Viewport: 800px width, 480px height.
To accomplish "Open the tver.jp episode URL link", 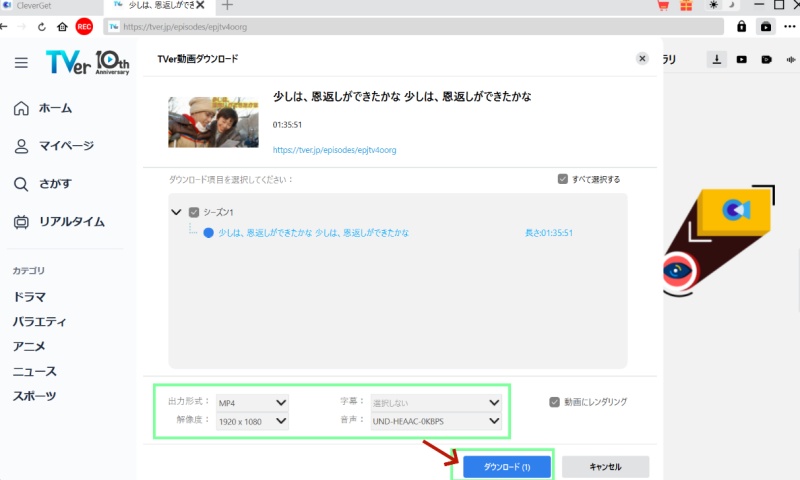I will click(334, 150).
